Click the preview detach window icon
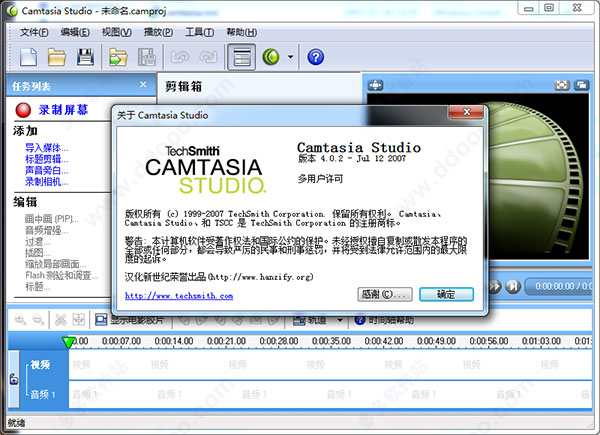The width and height of the screenshot is (600, 435). pyautogui.click(x=582, y=85)
